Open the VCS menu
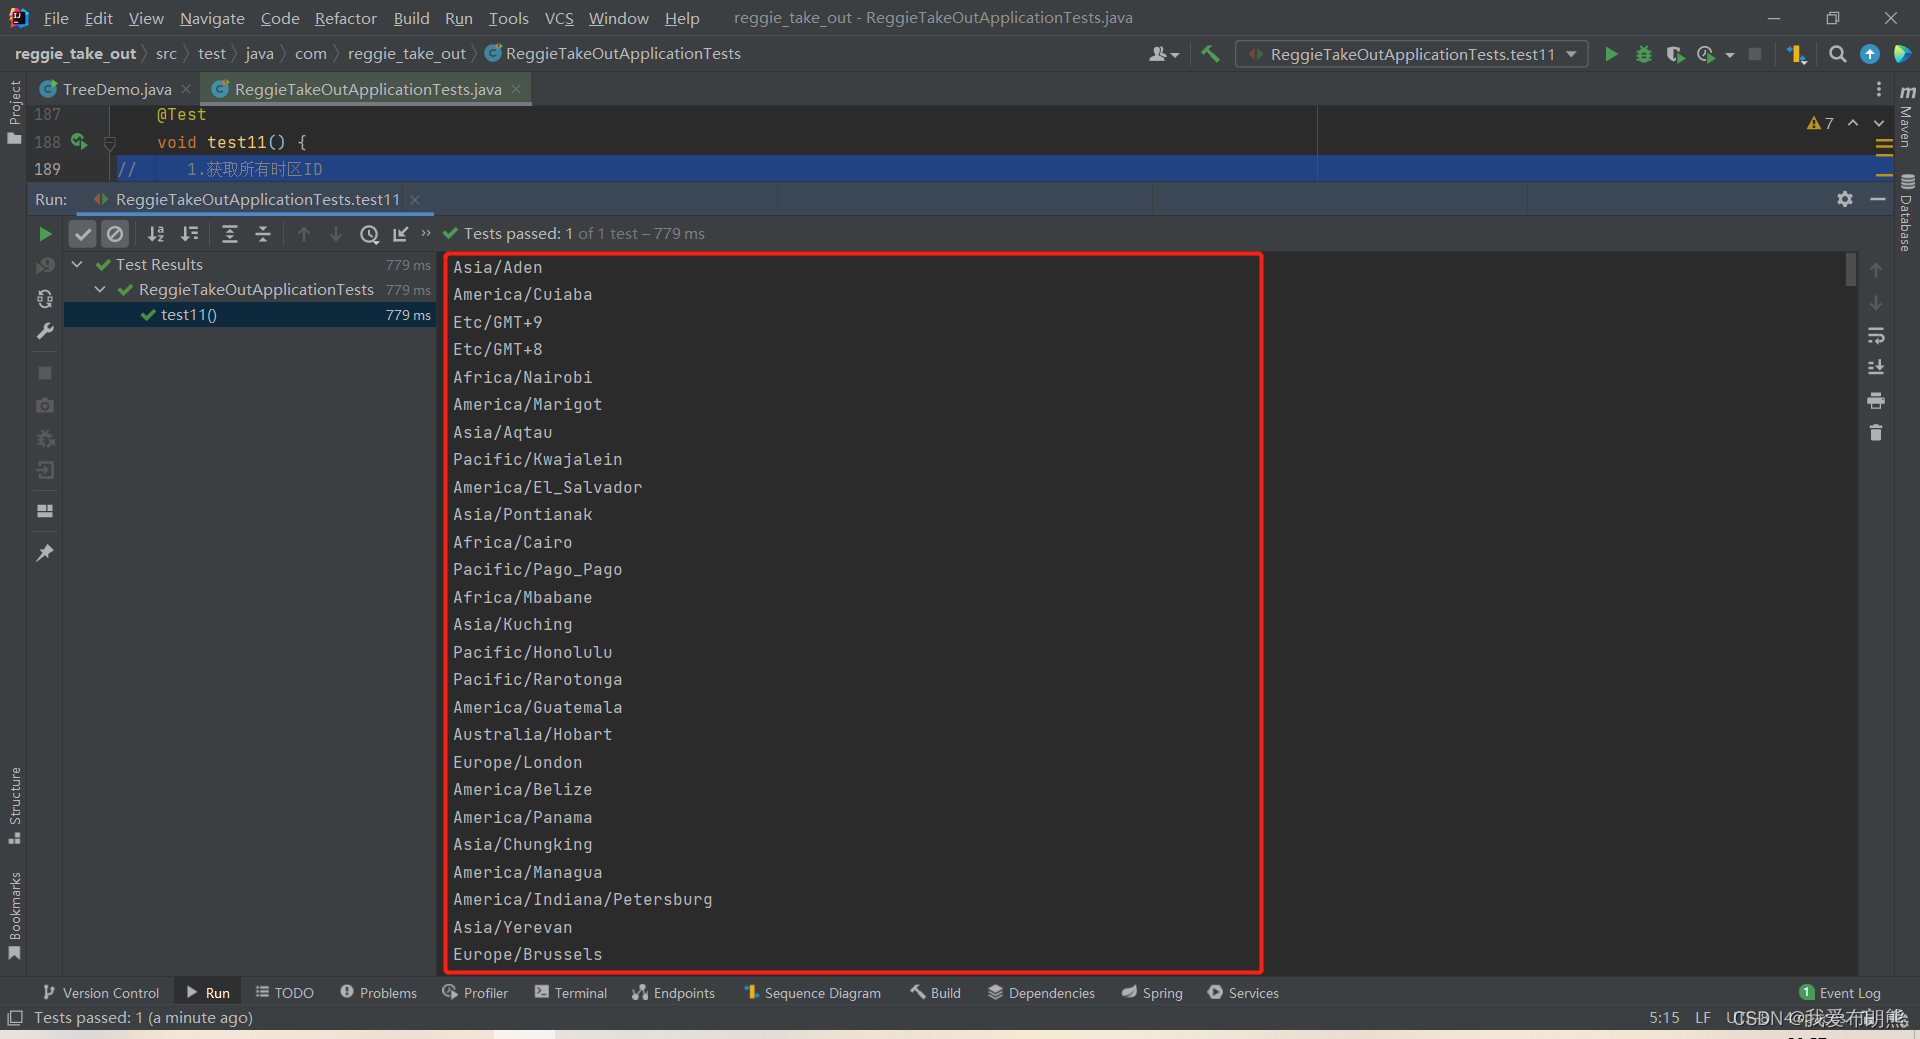 559,18
